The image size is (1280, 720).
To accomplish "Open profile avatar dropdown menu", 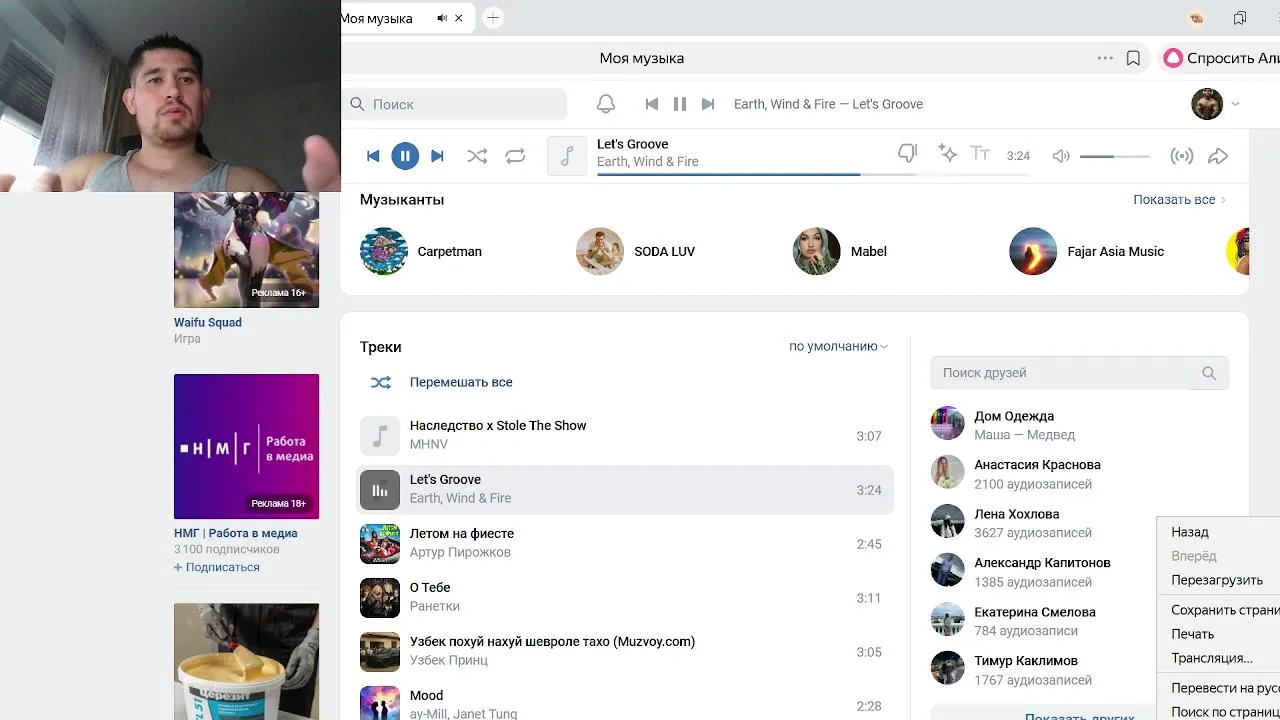I will [x=1216, y=104].
